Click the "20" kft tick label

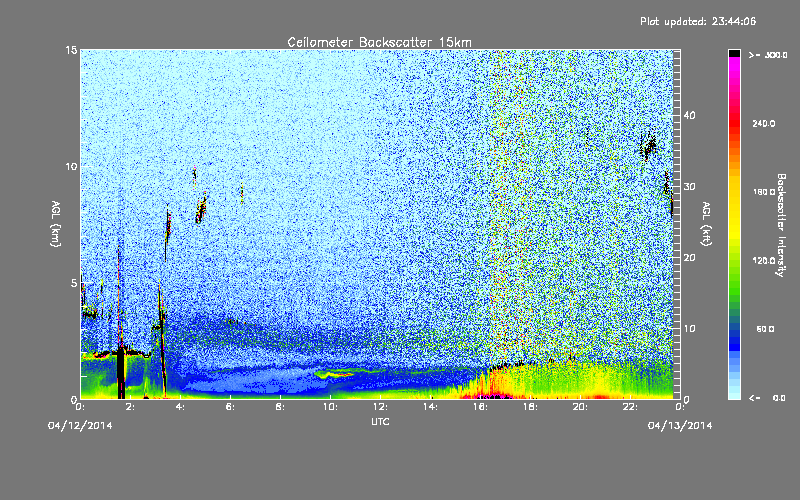pos(689,257)
